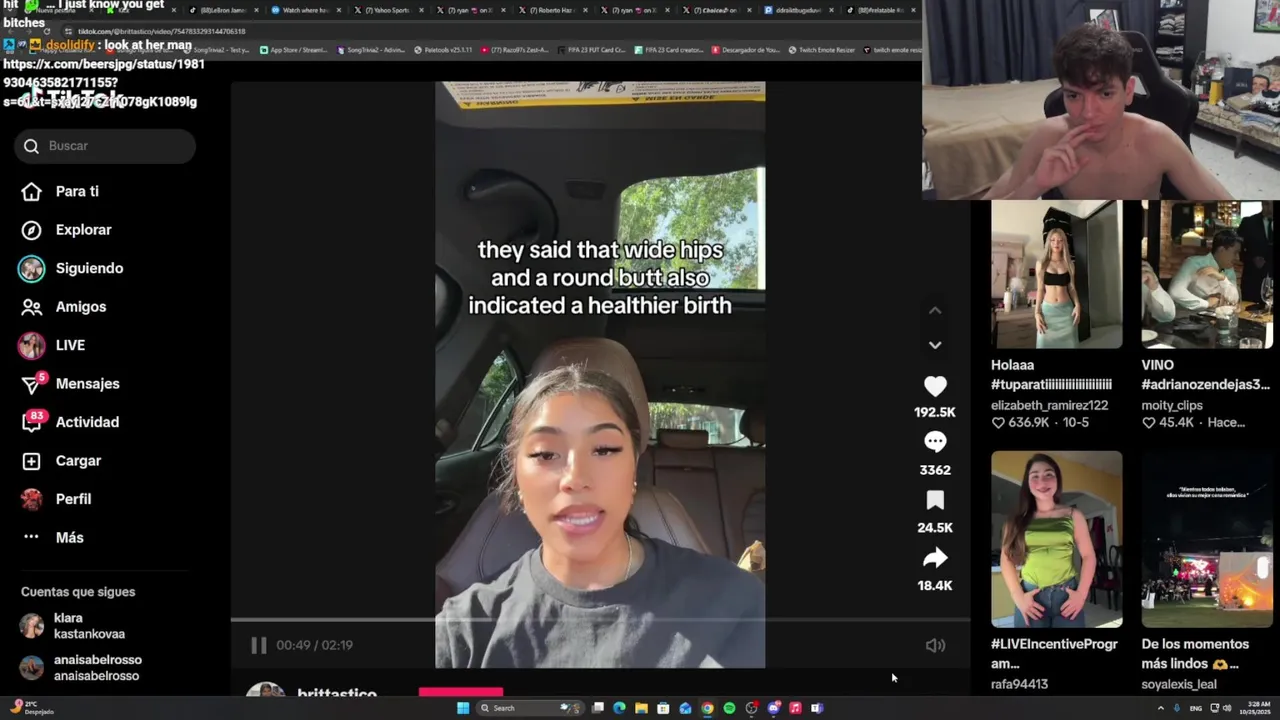Open Peletools v25.1.11 bookmark

pos(443,49)
